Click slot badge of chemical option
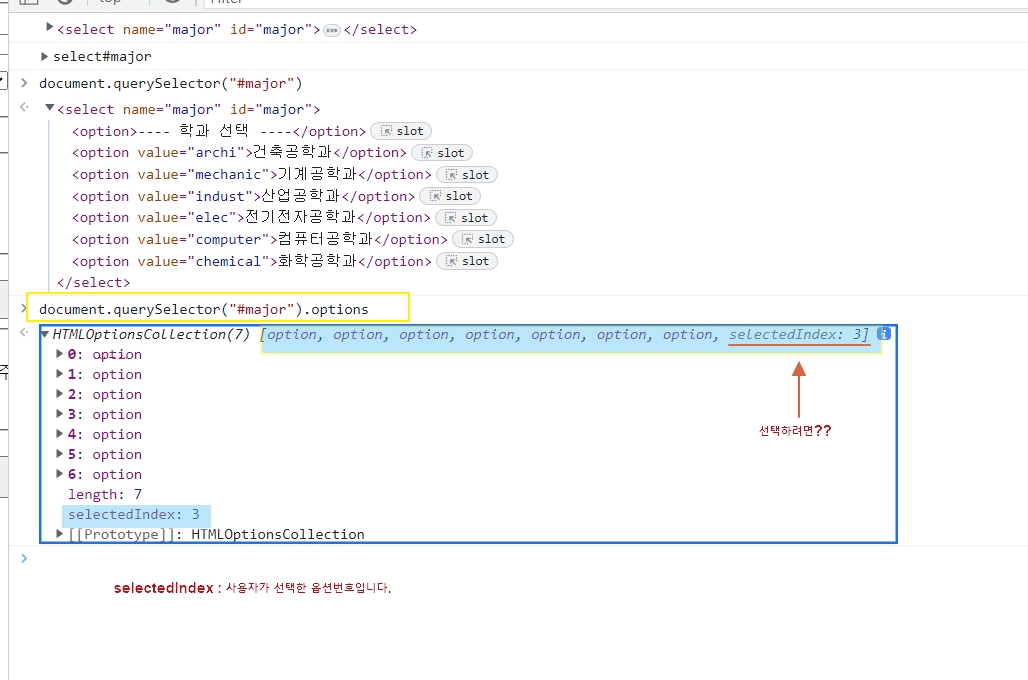1028x680 pixels. [467, 261]
